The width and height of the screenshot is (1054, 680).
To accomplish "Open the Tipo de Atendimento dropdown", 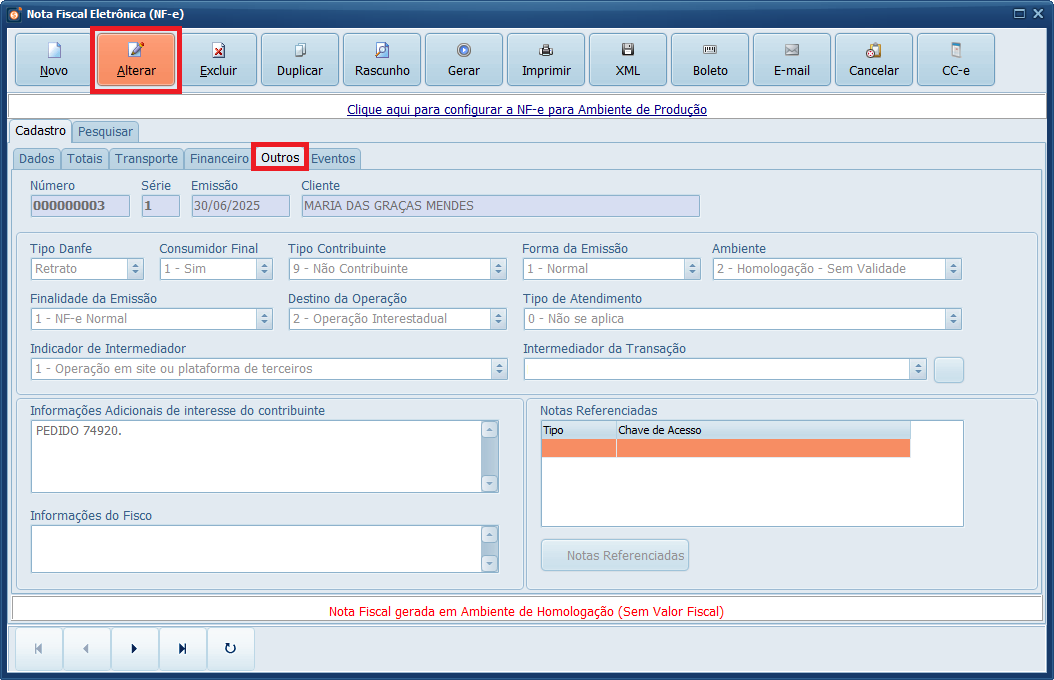I will coord(953,319).
